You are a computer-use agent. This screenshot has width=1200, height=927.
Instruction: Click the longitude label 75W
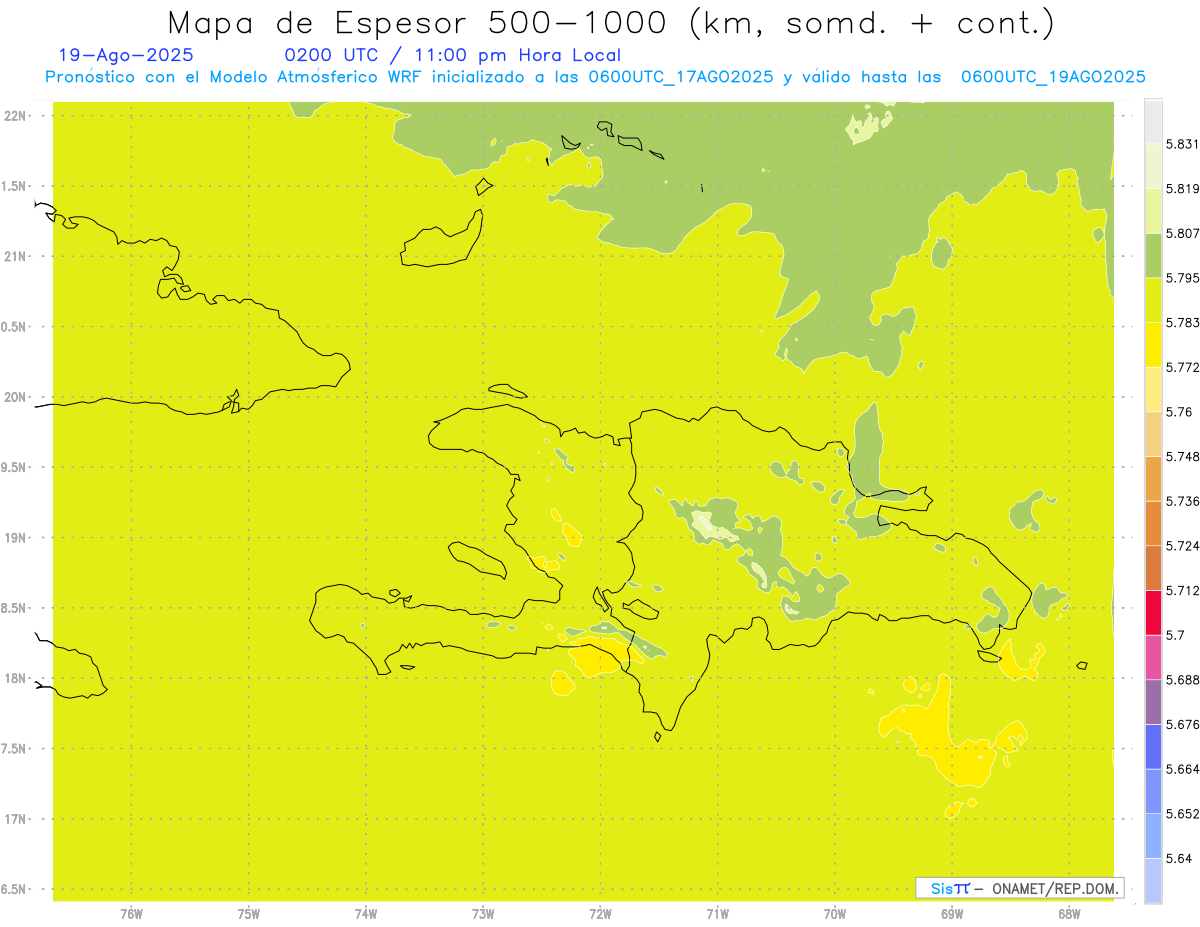point(248,914)
